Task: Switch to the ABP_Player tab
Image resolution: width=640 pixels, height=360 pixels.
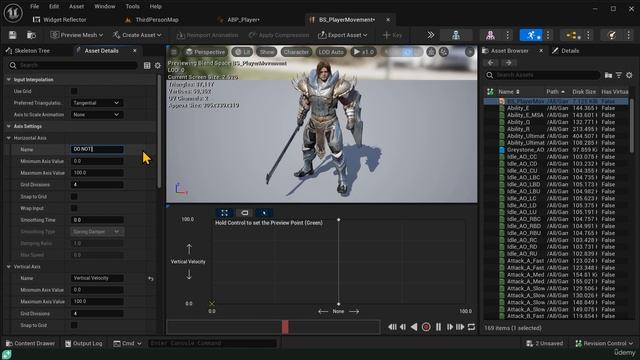Action: pyautogui.click(x=243, y=20)
